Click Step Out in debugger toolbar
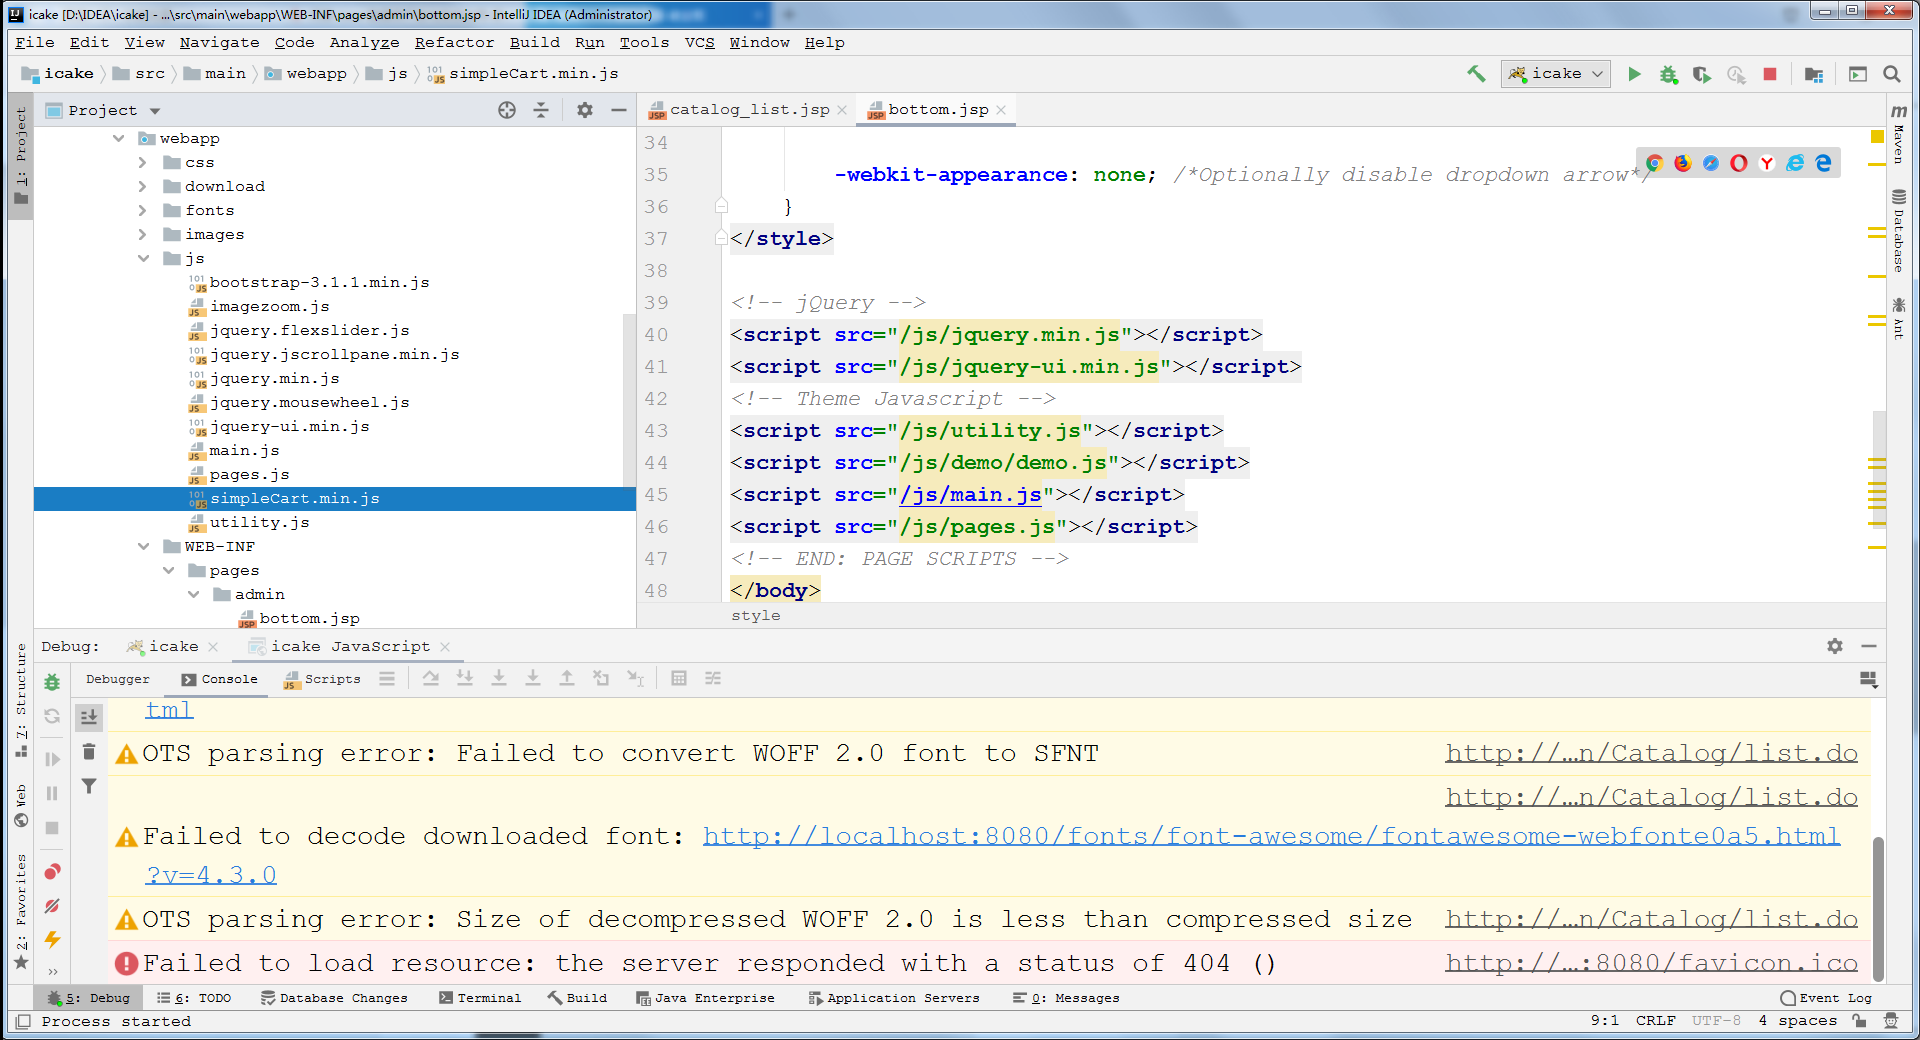Viewport: 1920px width, 1040px height. coord(567,678)
